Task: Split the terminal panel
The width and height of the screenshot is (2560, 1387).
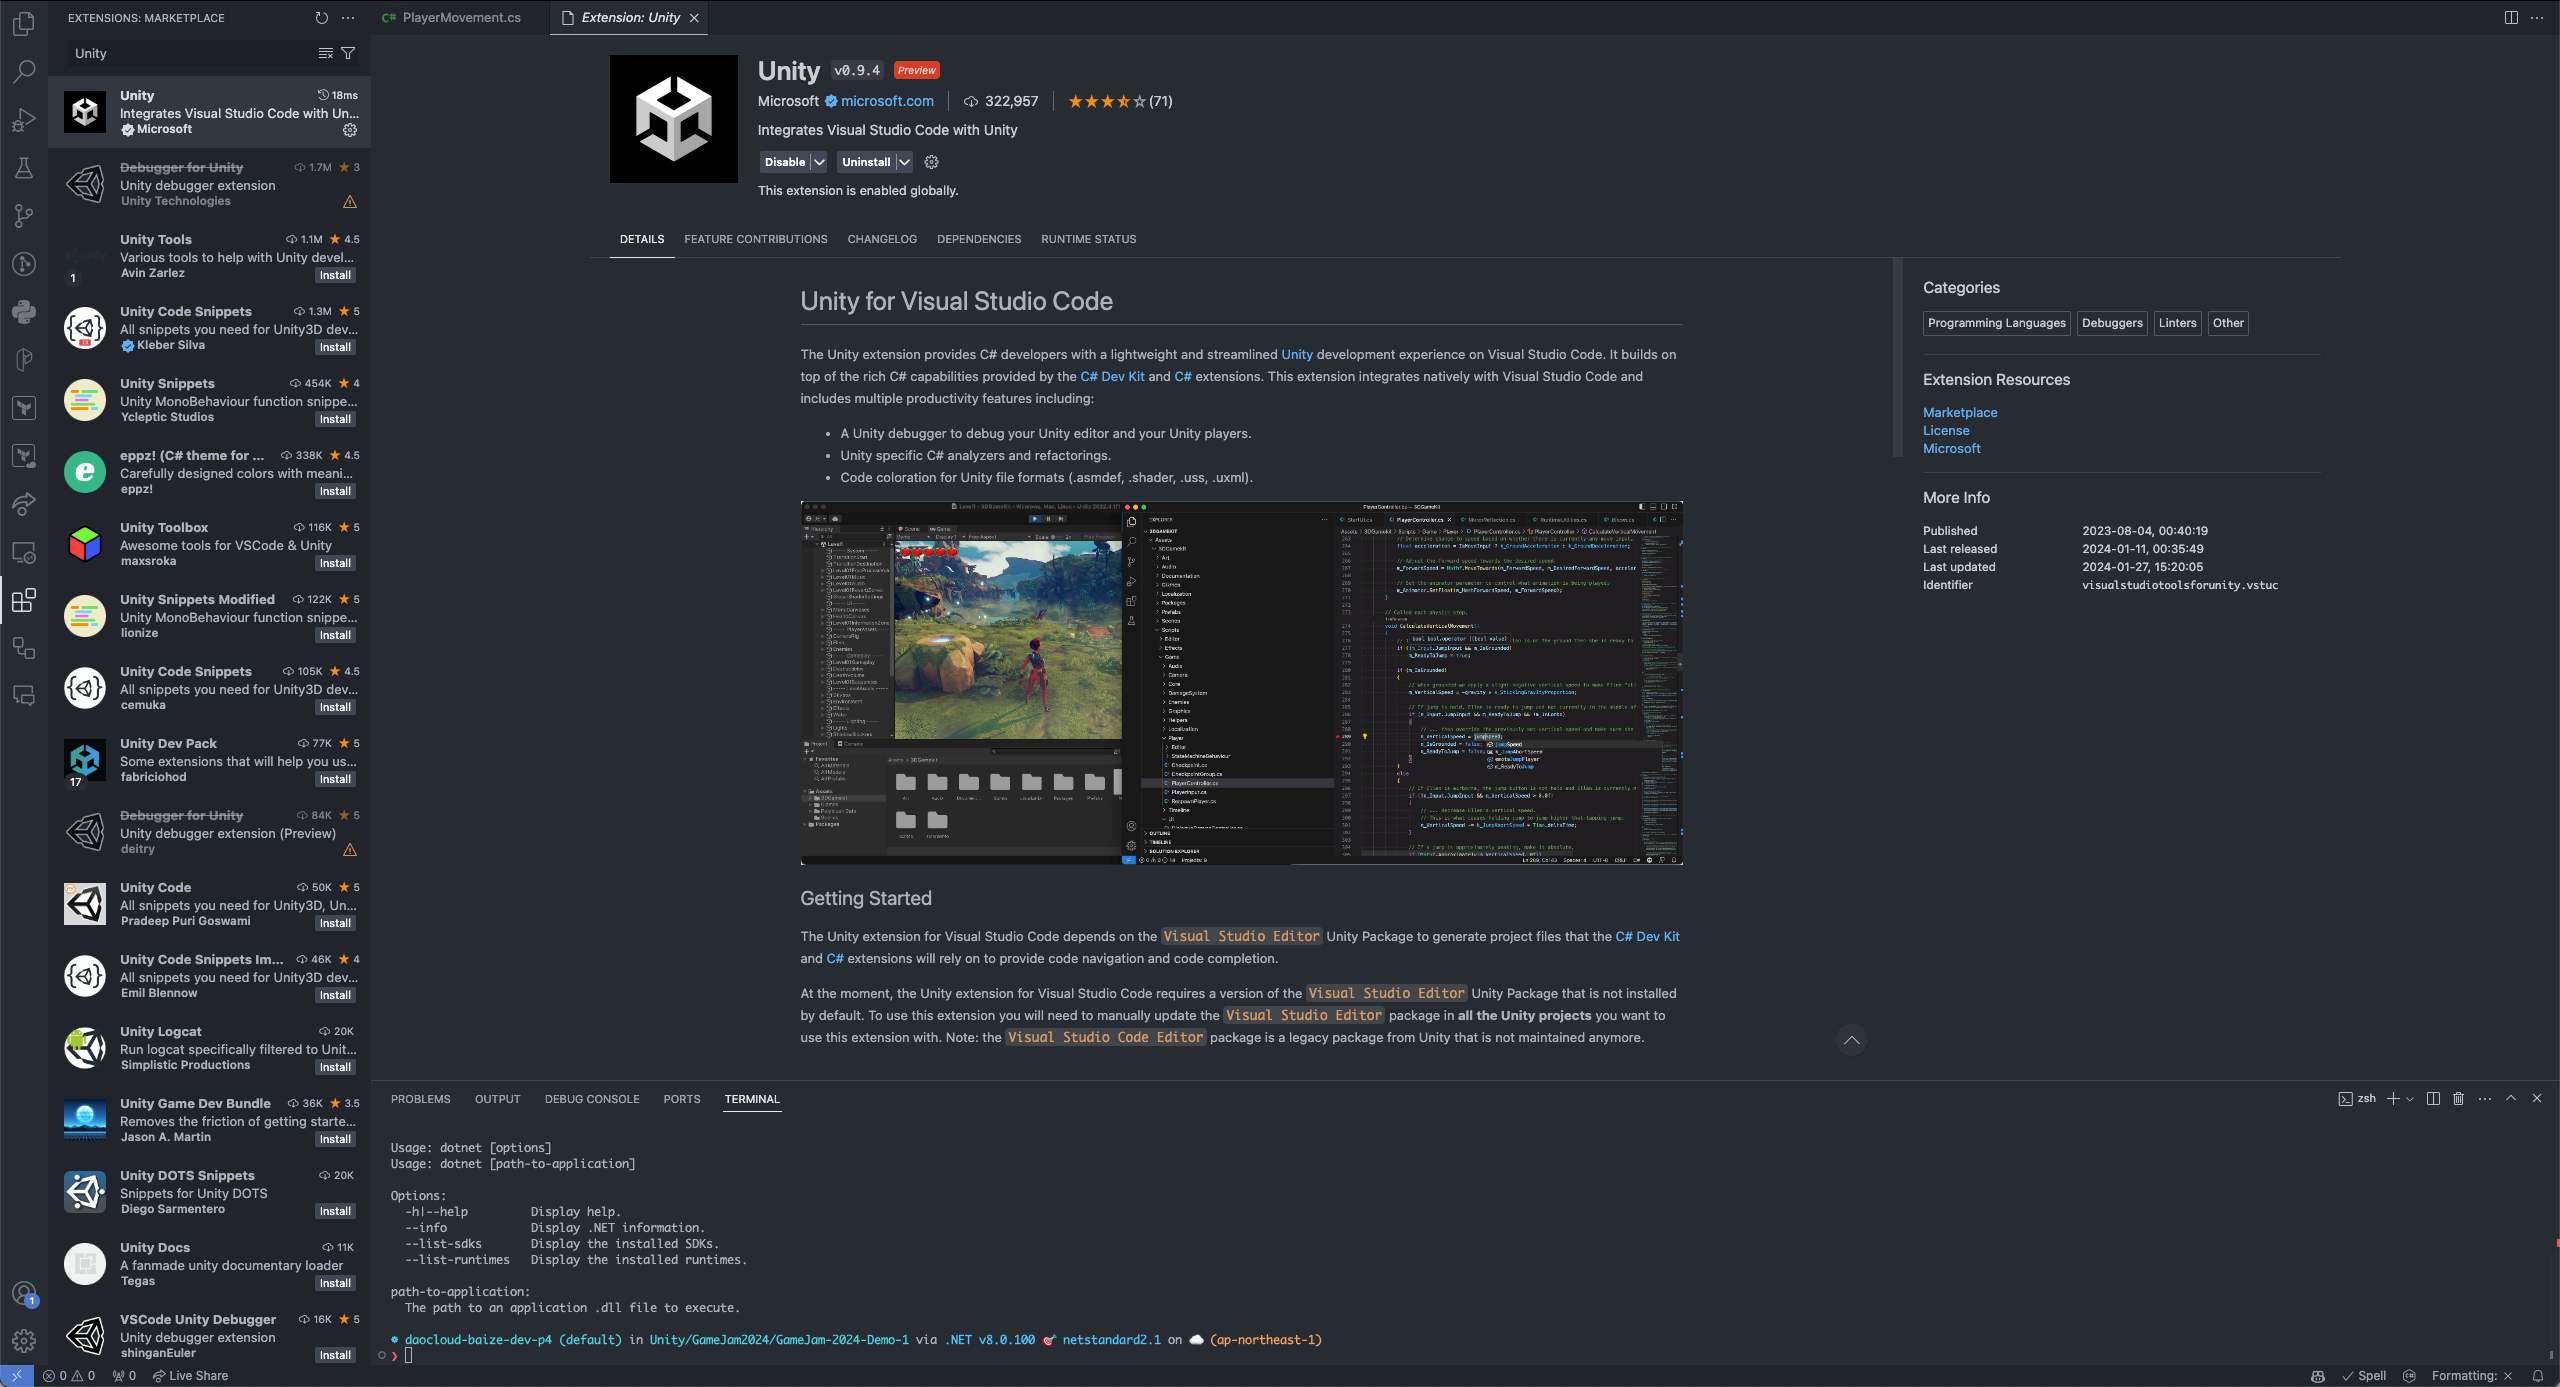Action: 2433,1098
